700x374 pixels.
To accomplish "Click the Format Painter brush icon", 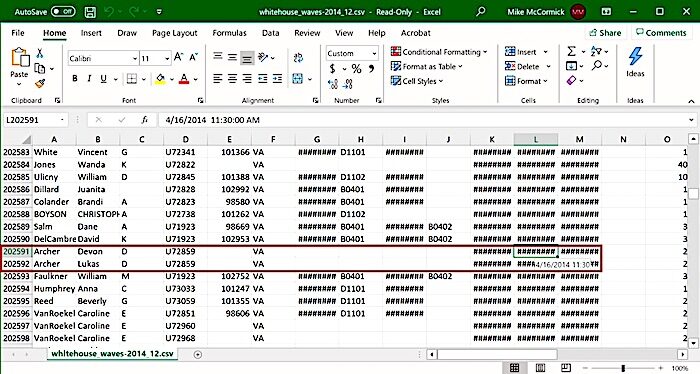I will click(40, 83).
